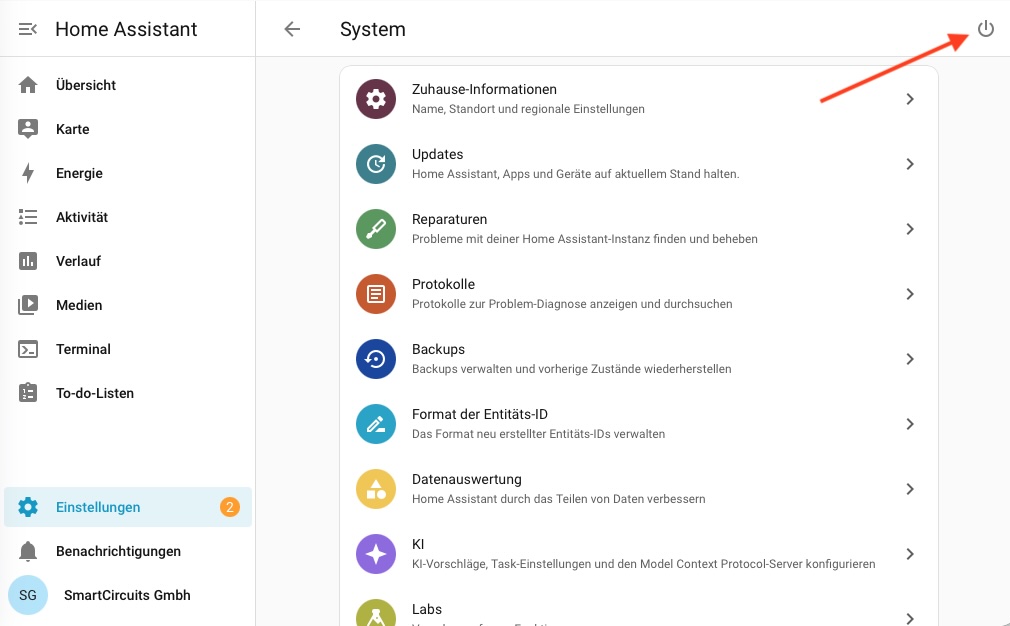Screen dimensions: 1010x626
Task: Open Benachrichtigungen in the sidebar
Action: point(128,551)
